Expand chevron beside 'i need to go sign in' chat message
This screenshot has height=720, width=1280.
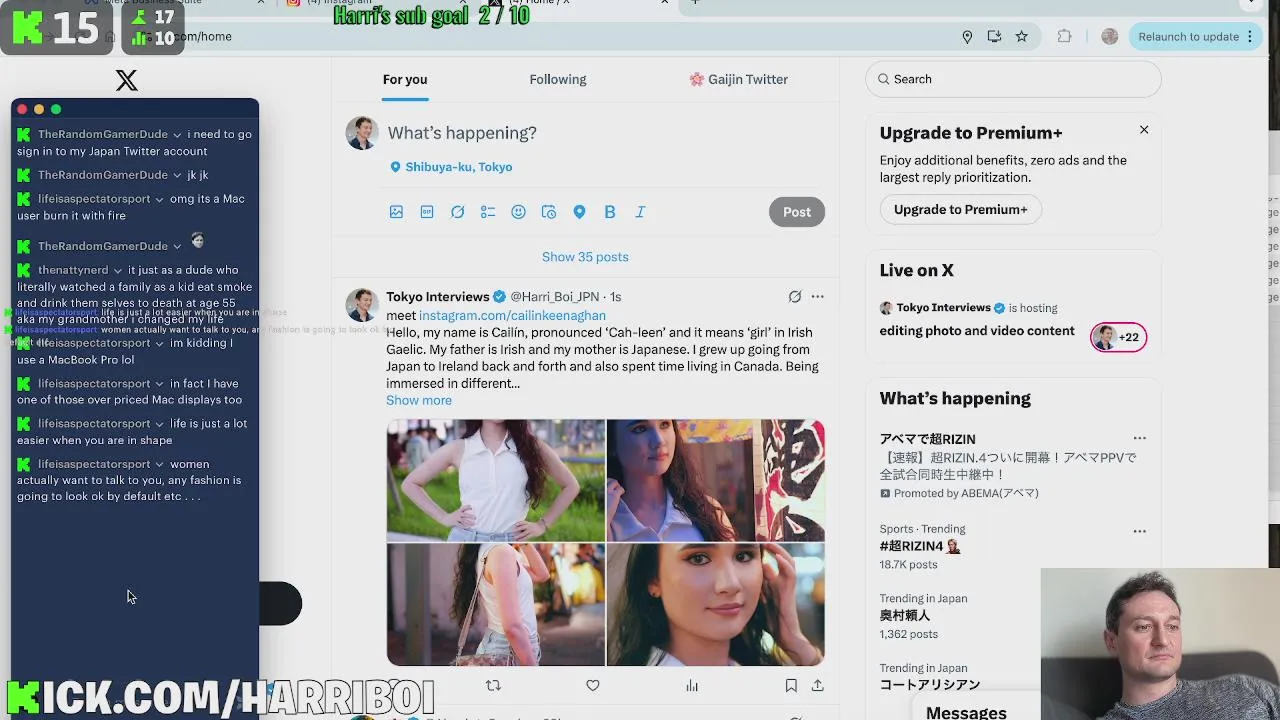[x=177, y=135]
